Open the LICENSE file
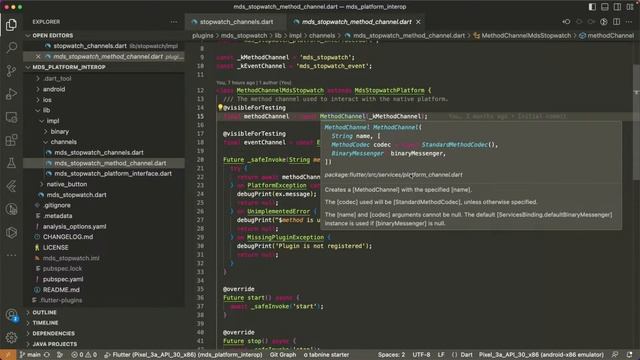Viewport: 640px width, 360px height. coord(56,247)
